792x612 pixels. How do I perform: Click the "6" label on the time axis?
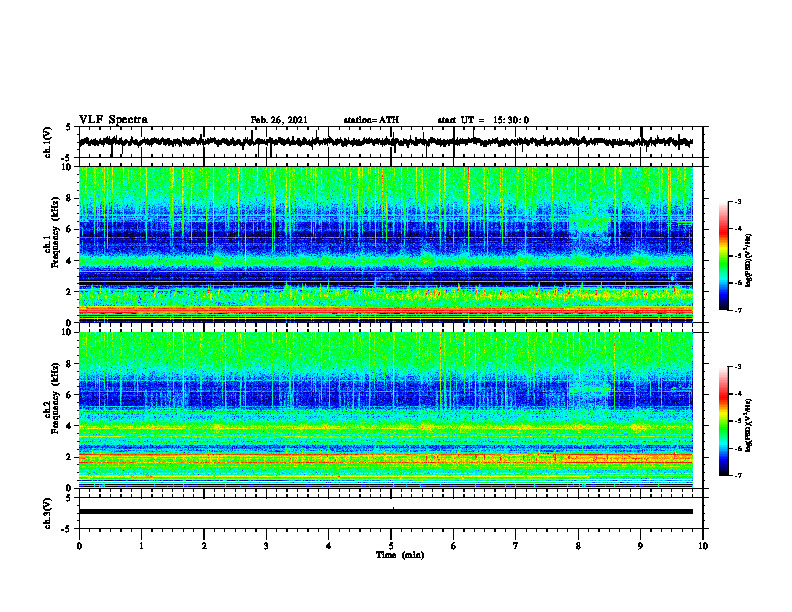tap(454, 546)
